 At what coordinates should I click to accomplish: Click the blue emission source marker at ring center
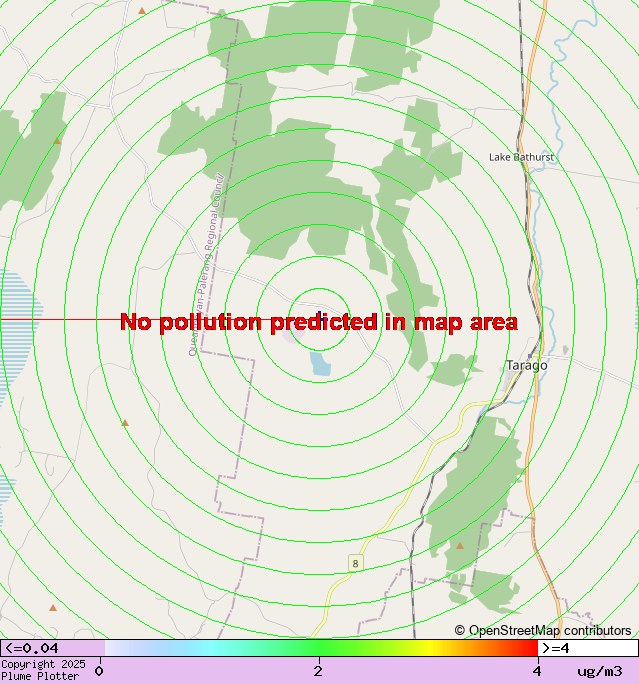[319, 314]
